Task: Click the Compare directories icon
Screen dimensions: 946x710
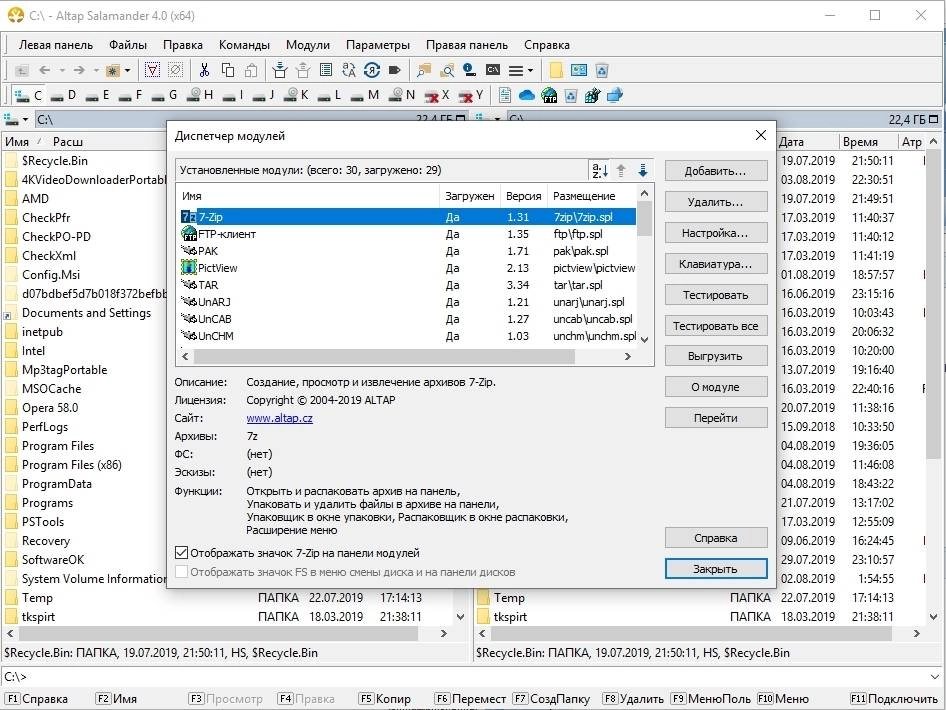Action: point(447,71)
